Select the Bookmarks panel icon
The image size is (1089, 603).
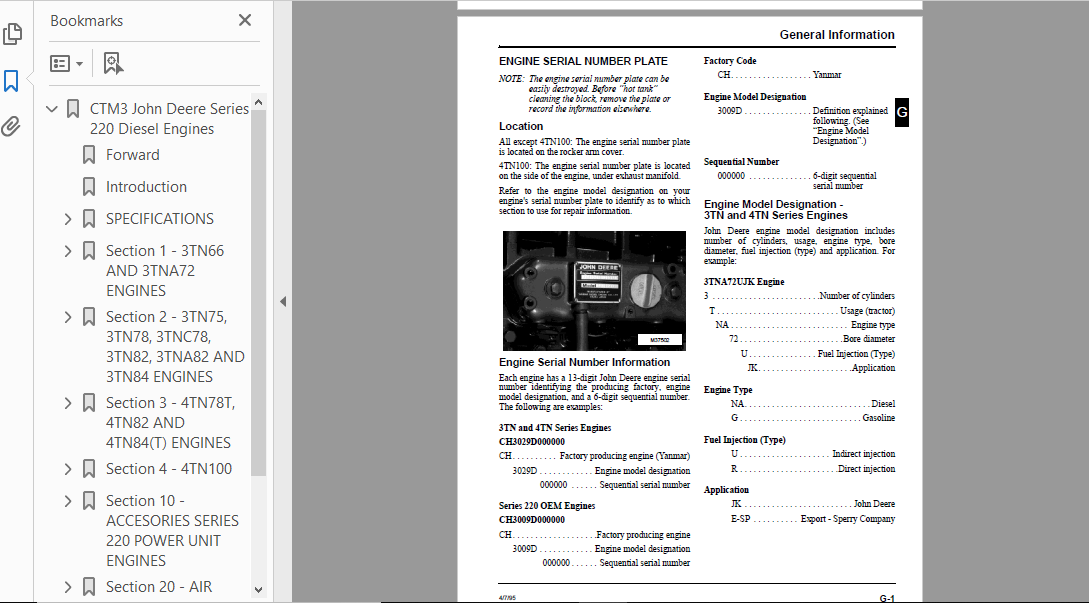tap(11, 81)
